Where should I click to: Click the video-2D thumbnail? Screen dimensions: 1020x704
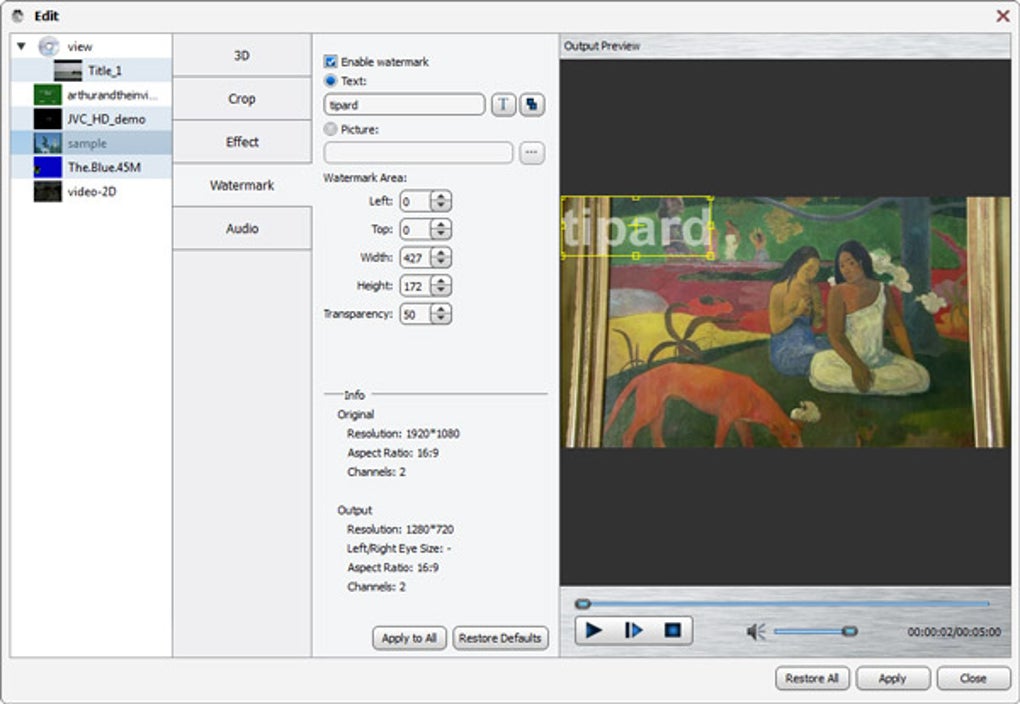pyautogui.click(x=47, y=191)
